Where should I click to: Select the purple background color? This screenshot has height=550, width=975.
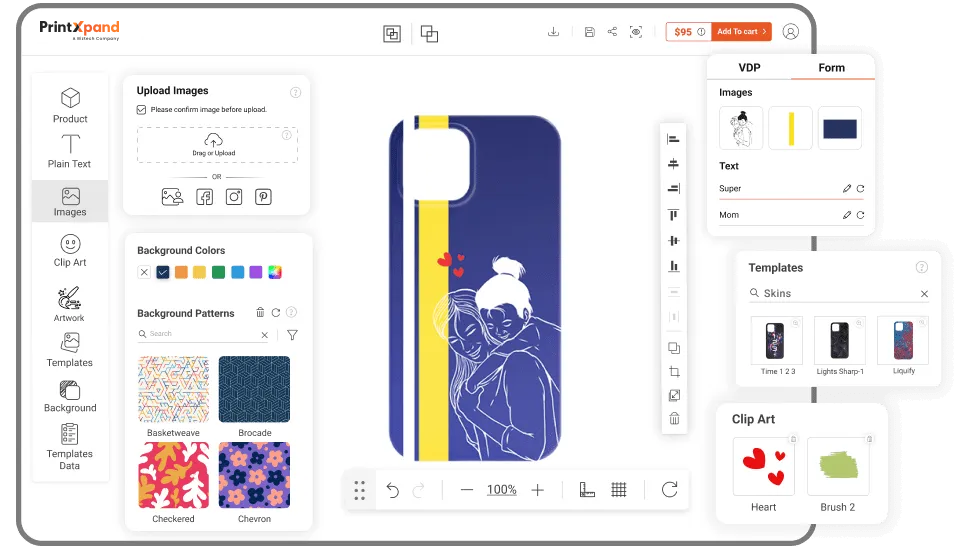pyautogui.click(x=256, y=272)
